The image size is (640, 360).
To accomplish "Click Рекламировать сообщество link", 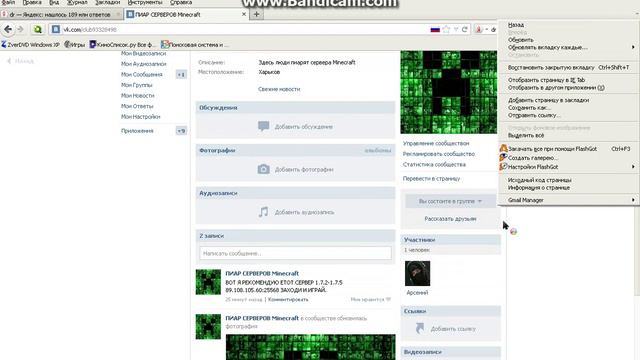I will click(439, 154).
